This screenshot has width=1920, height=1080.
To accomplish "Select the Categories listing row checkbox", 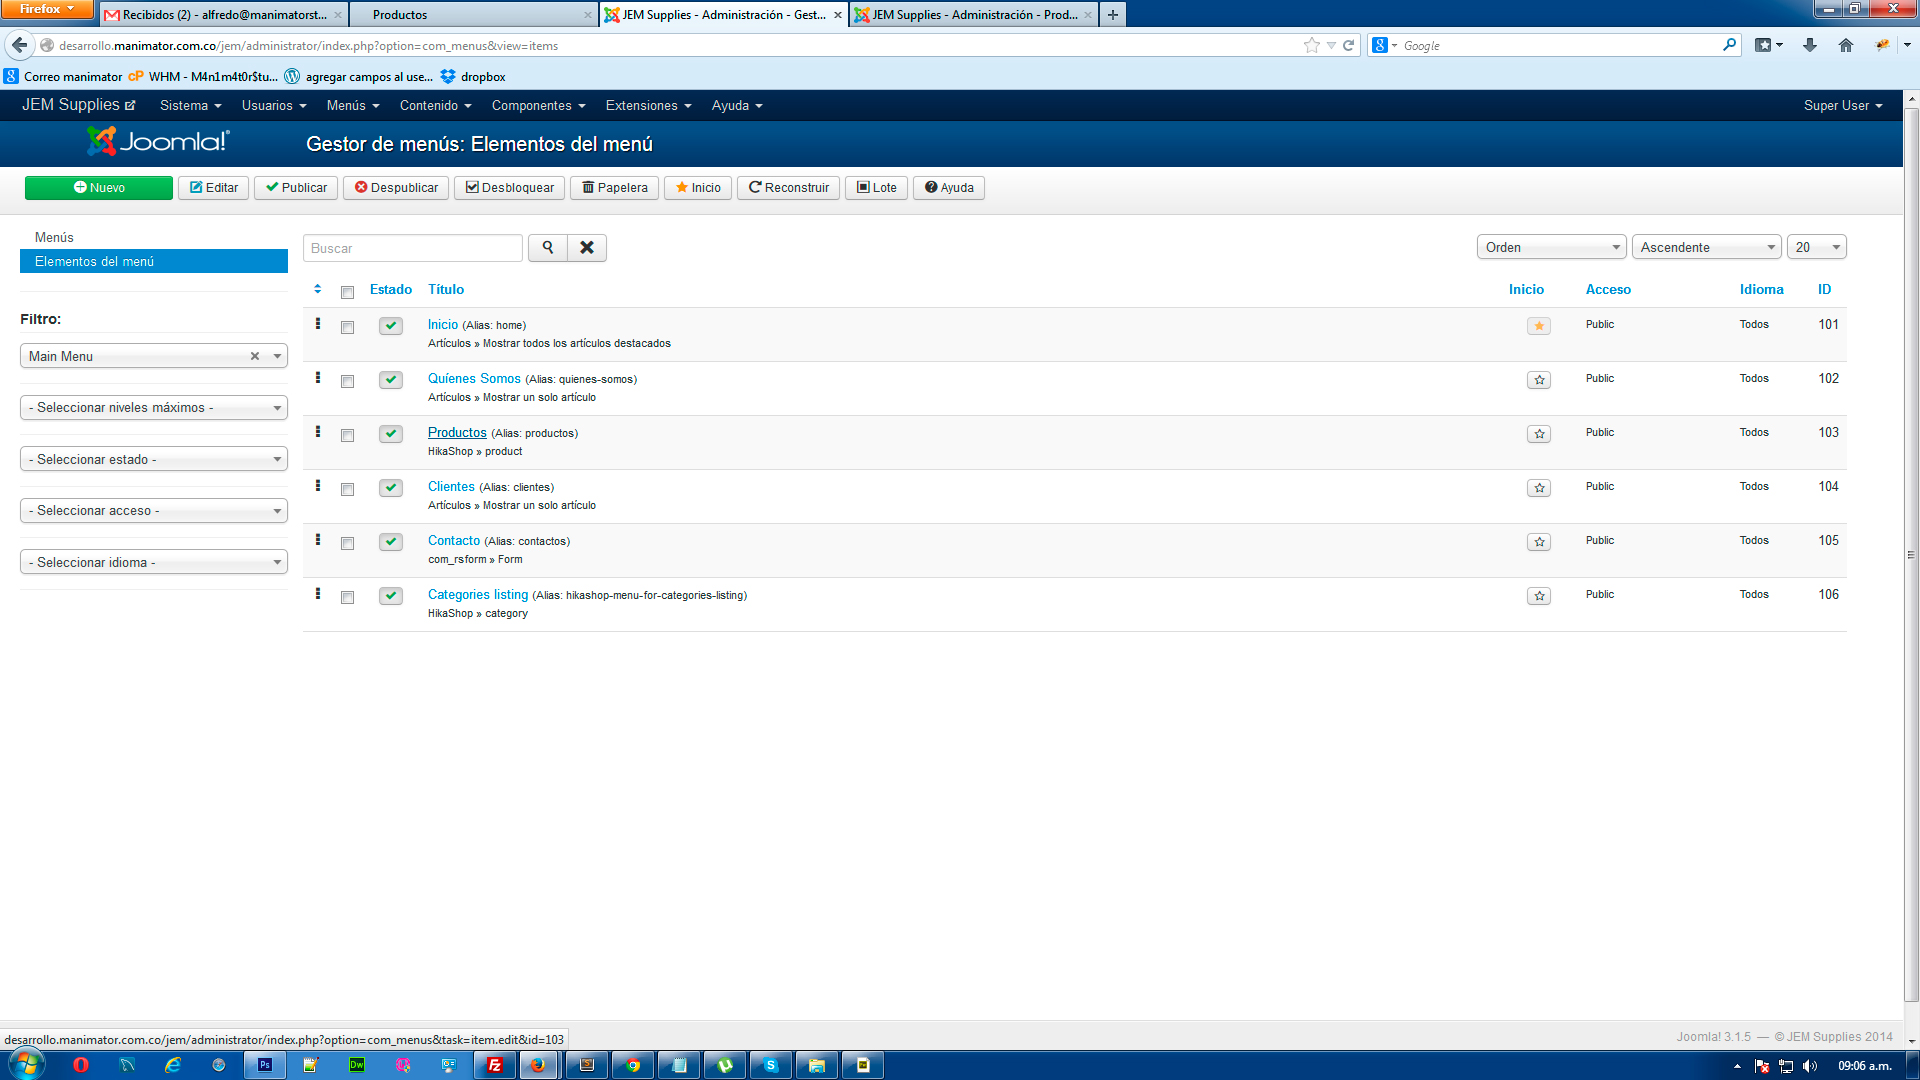I will 347,598.
